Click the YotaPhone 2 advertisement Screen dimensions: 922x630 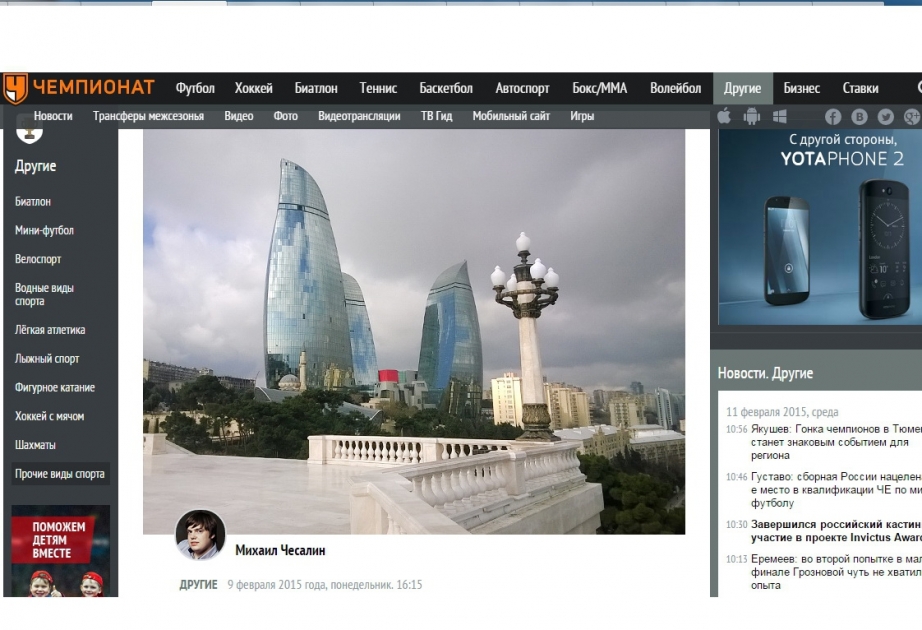820,227
